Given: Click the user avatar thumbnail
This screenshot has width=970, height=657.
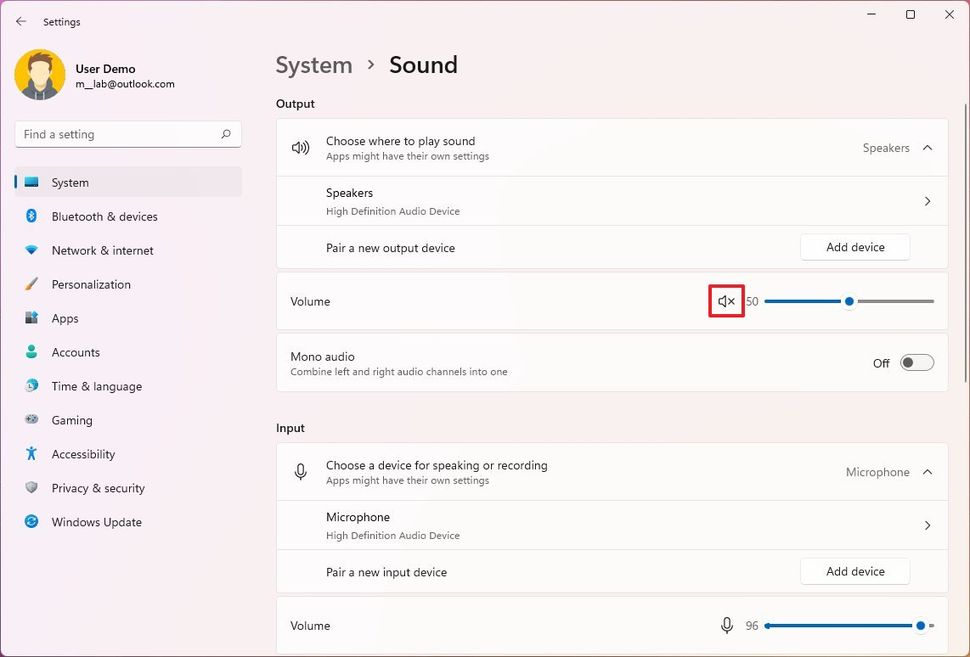Looking at the screenshot, I should [40, 75].
